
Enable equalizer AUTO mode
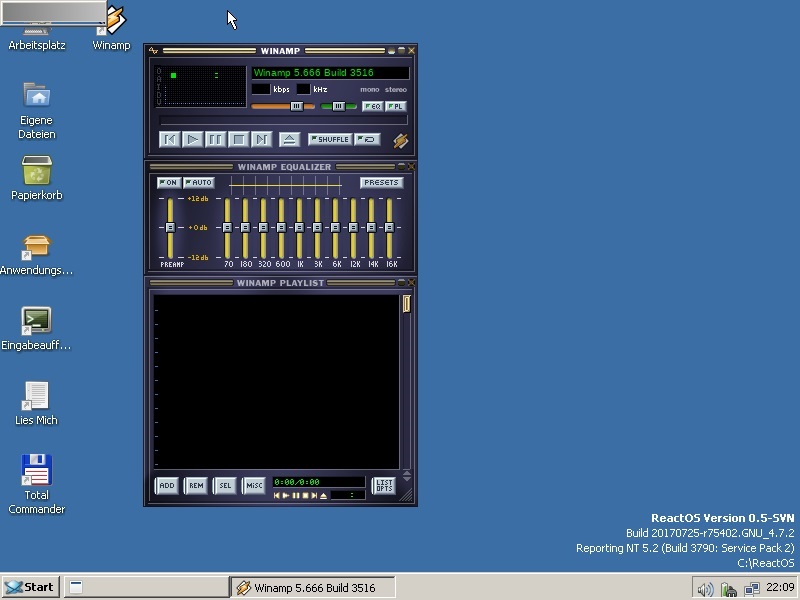[x=199, y=183]
